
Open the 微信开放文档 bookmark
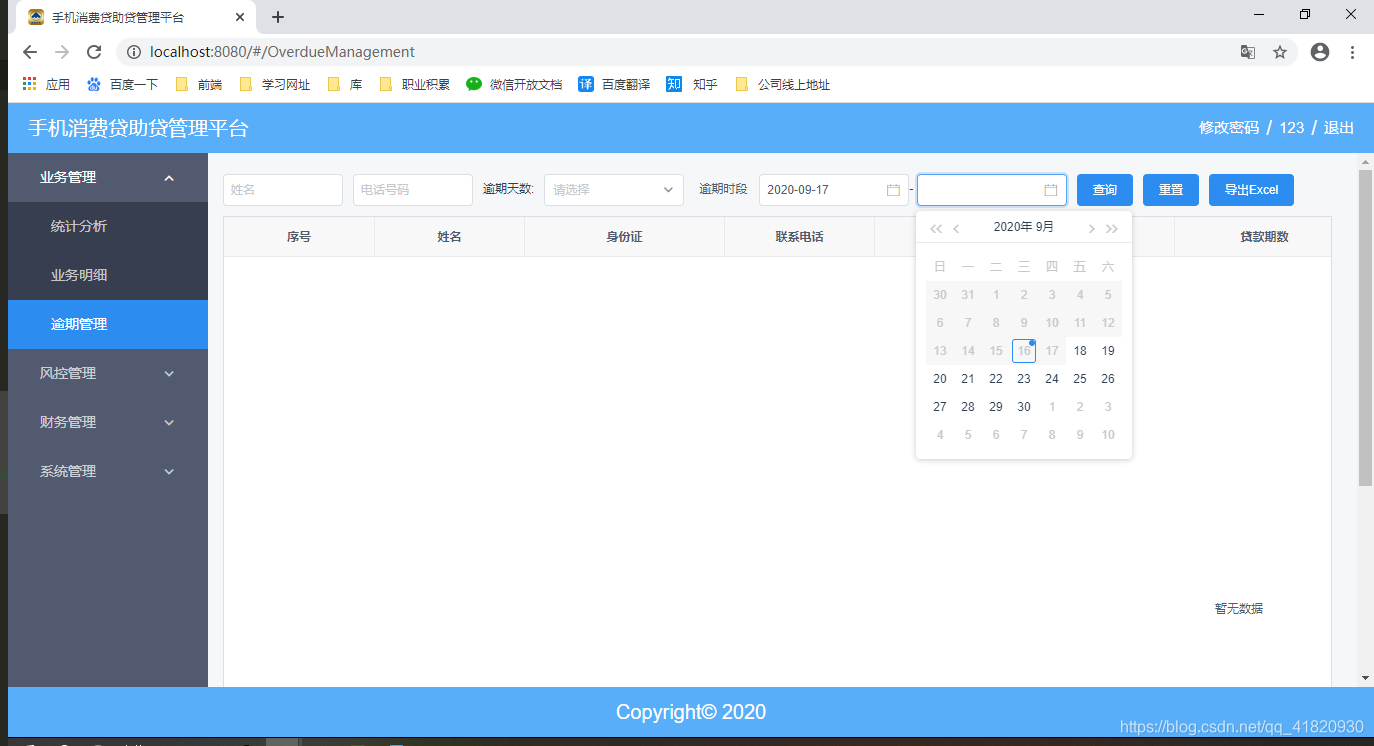pos(514,85)
